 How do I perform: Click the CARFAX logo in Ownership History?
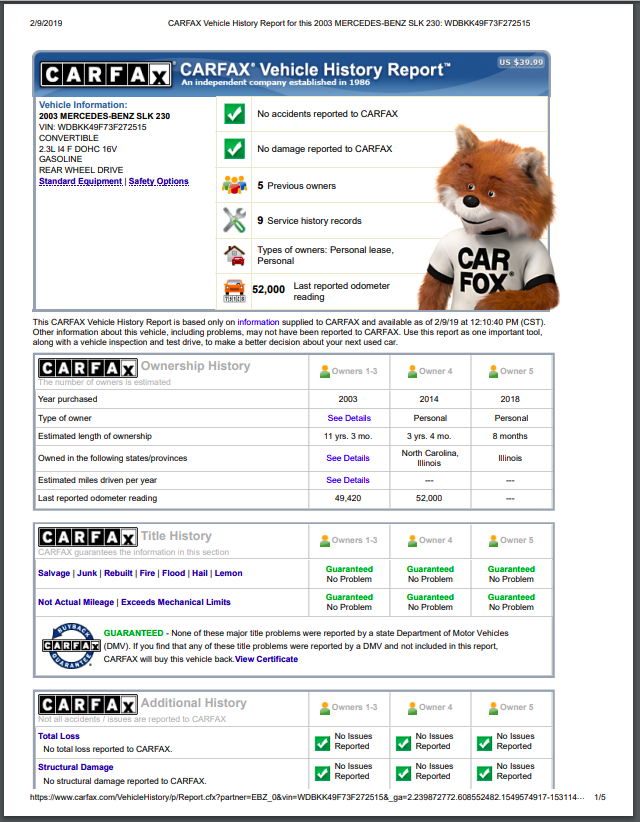pos(88,369)
